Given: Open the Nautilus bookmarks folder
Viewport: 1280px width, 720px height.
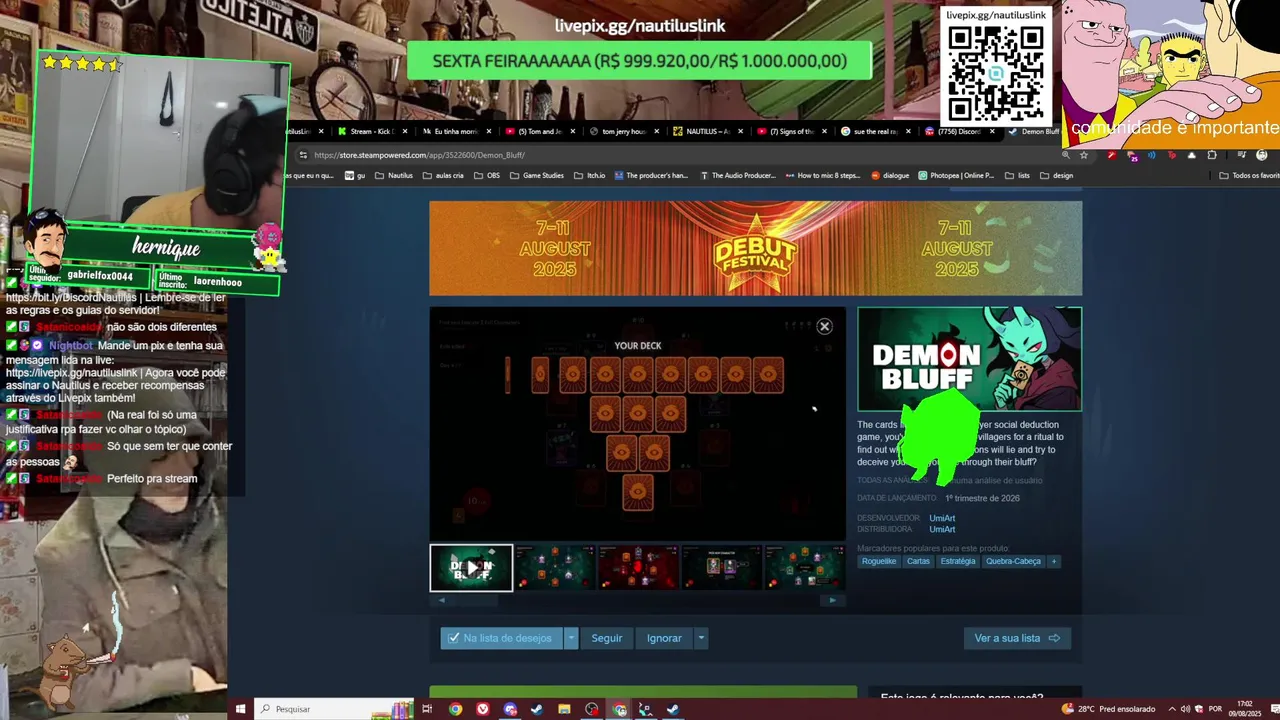Looking at the screenshot, I should pyautogui.click(x=394, y=175).
